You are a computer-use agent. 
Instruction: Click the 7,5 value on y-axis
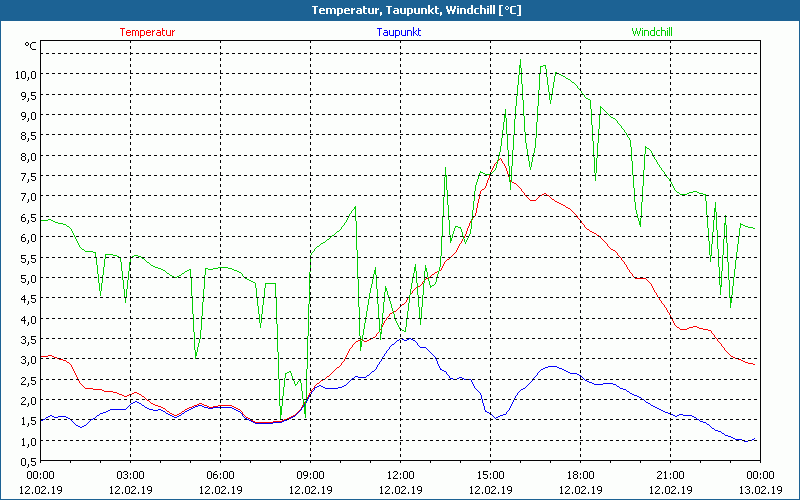(x=25, y=176)
